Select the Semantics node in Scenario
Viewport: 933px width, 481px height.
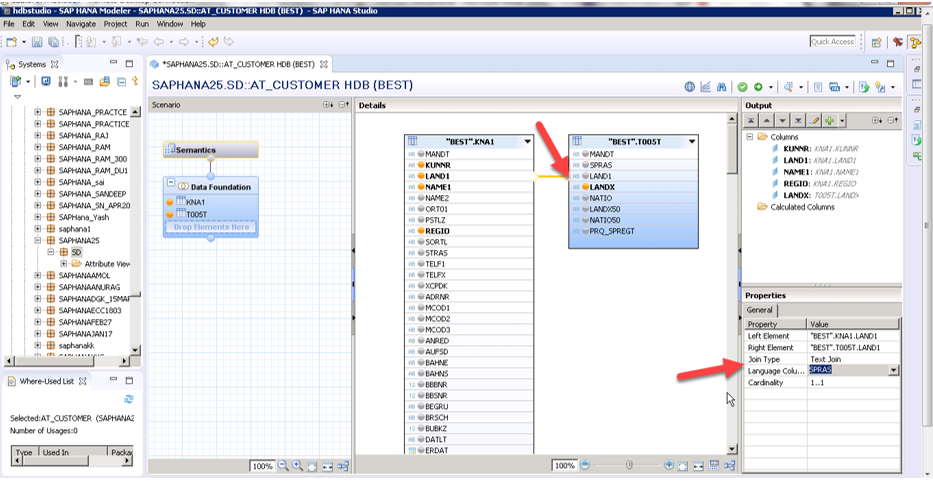(211, 150)
